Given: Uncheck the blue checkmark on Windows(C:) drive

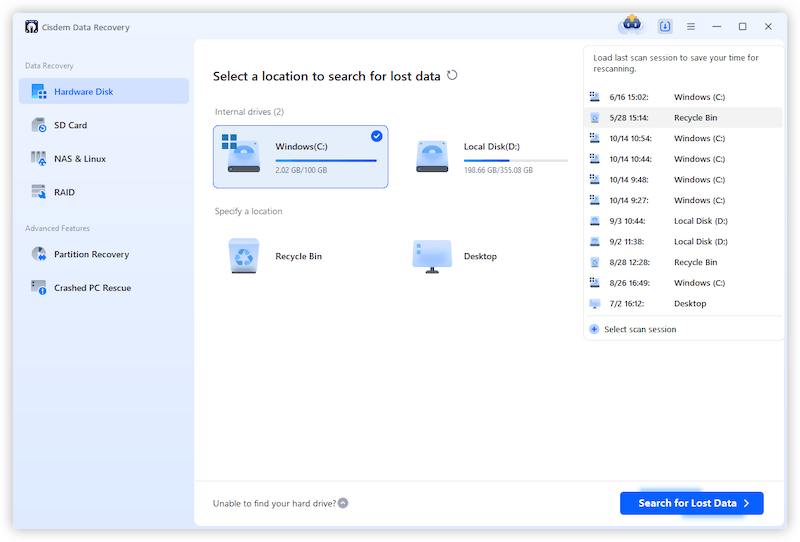Looking at the screenshot, I should point(377,136).
